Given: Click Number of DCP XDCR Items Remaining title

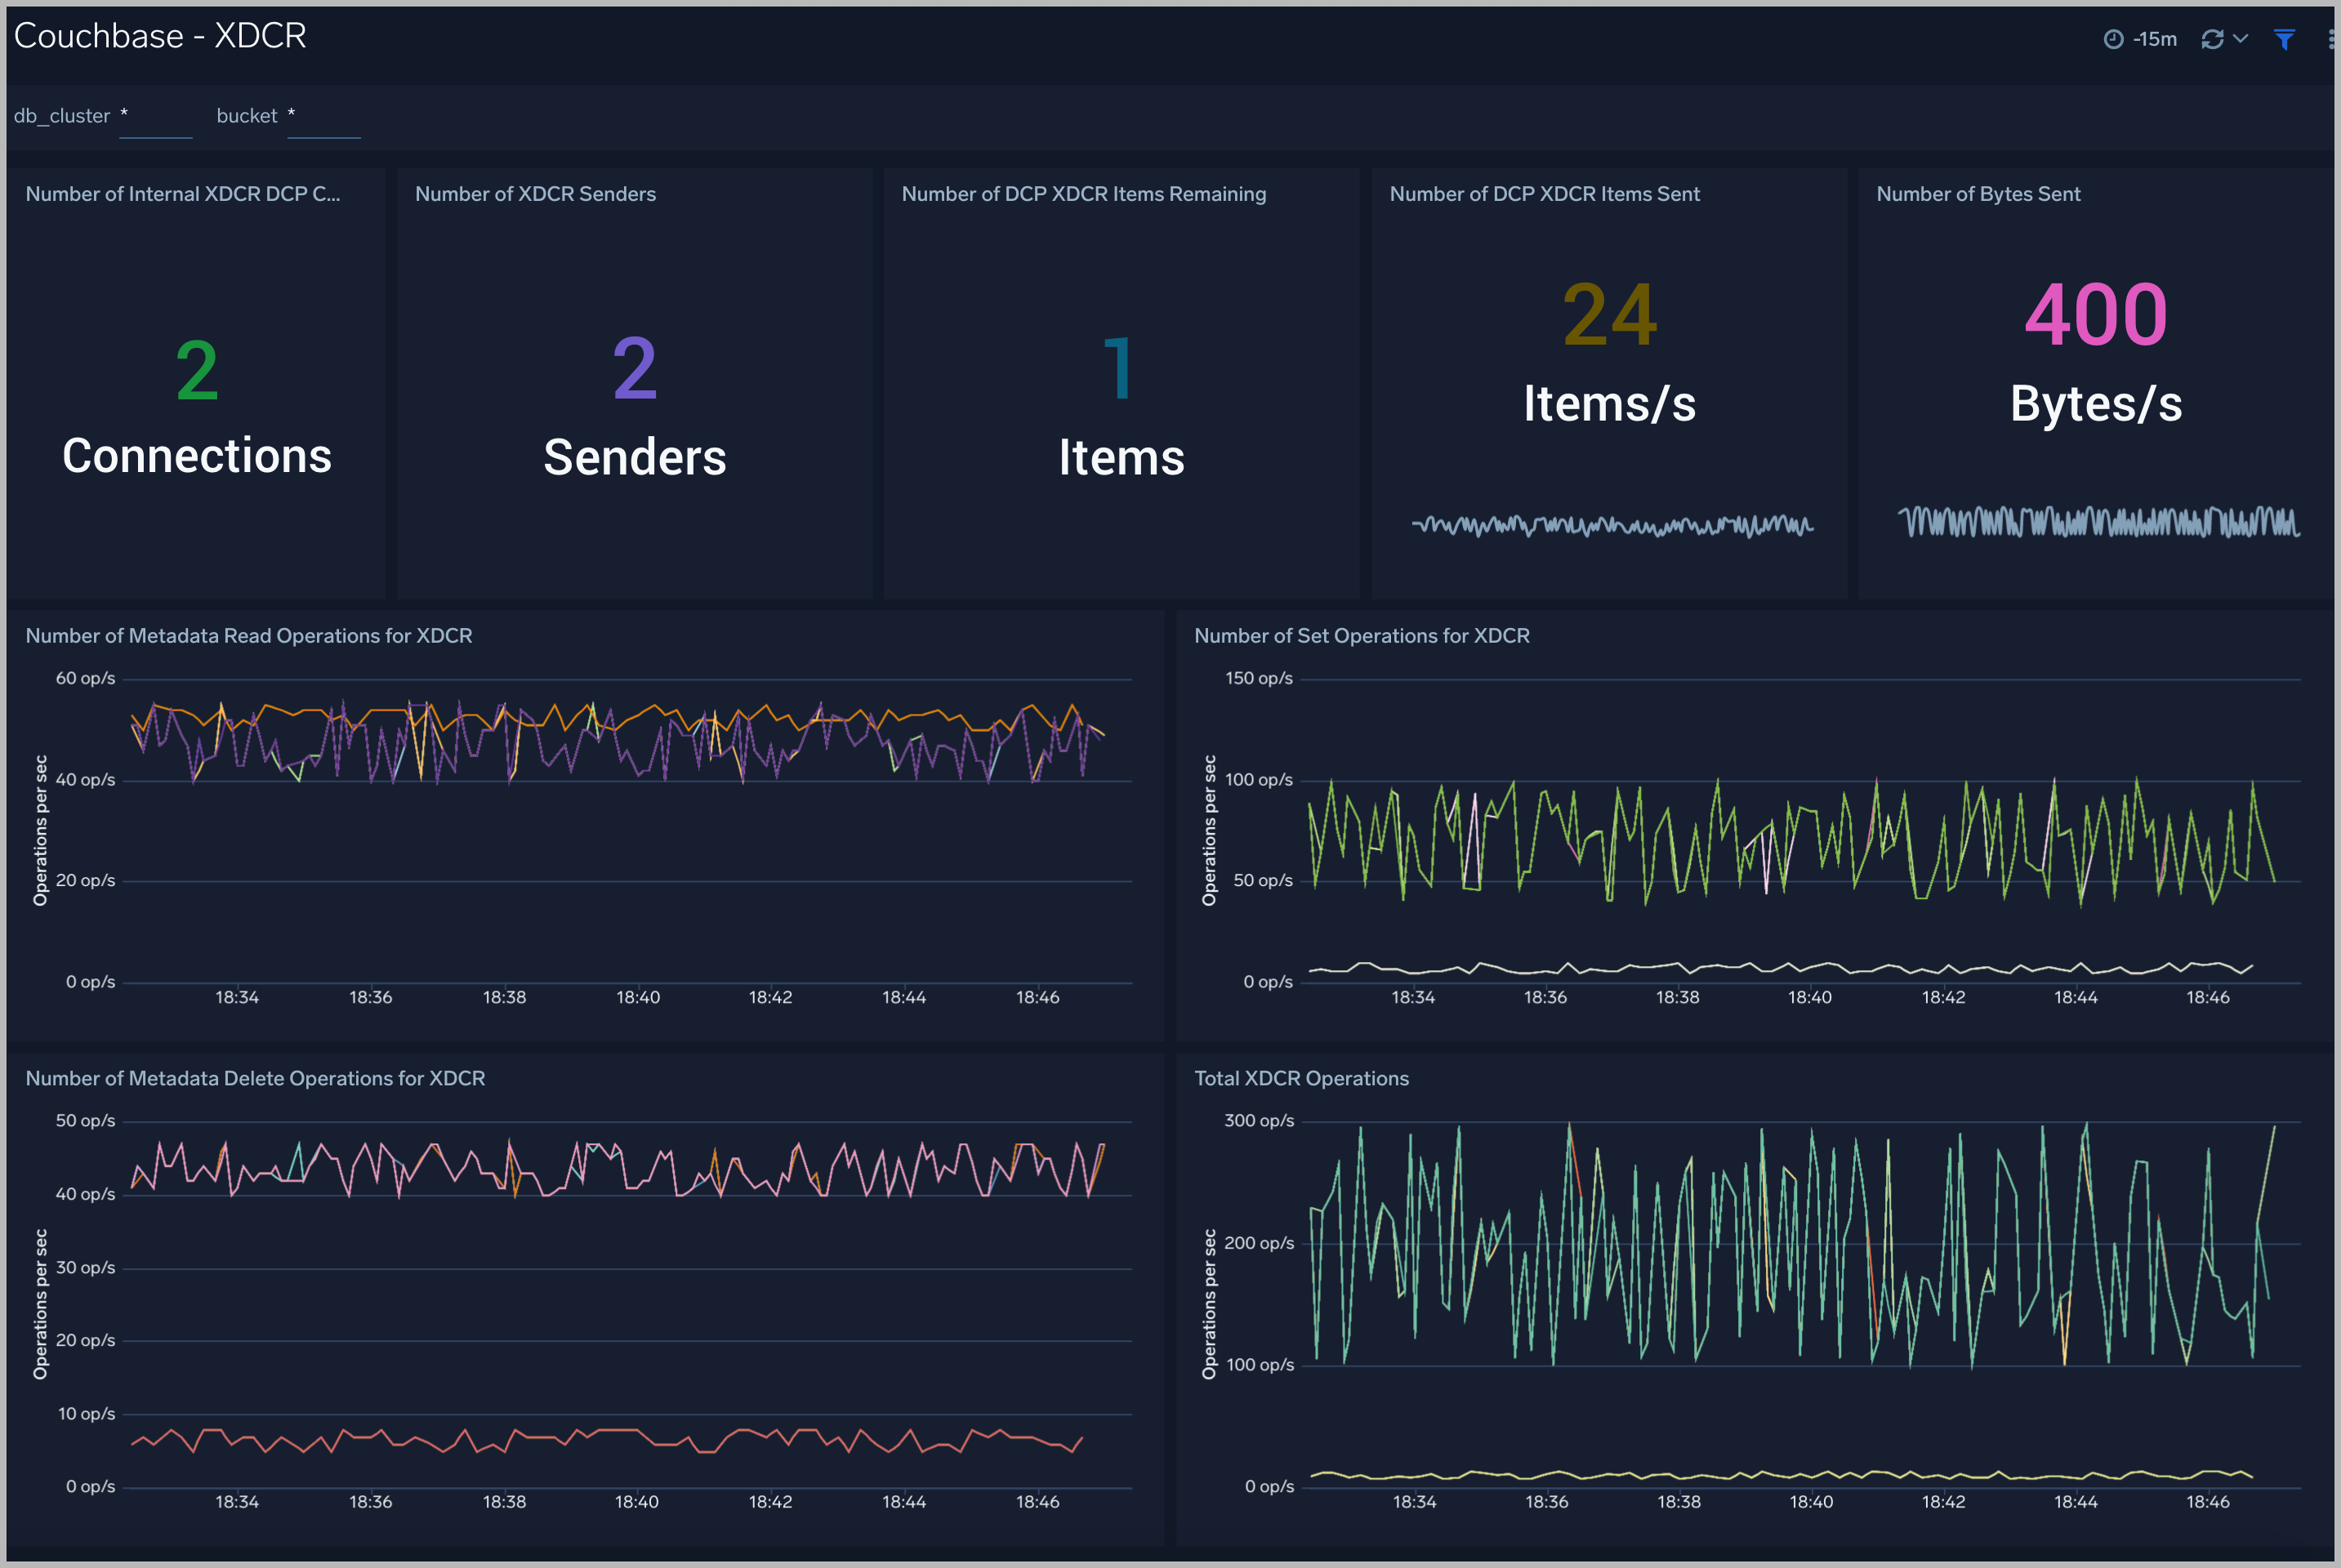Looking at the screenshot, I should pos(1084,194).
